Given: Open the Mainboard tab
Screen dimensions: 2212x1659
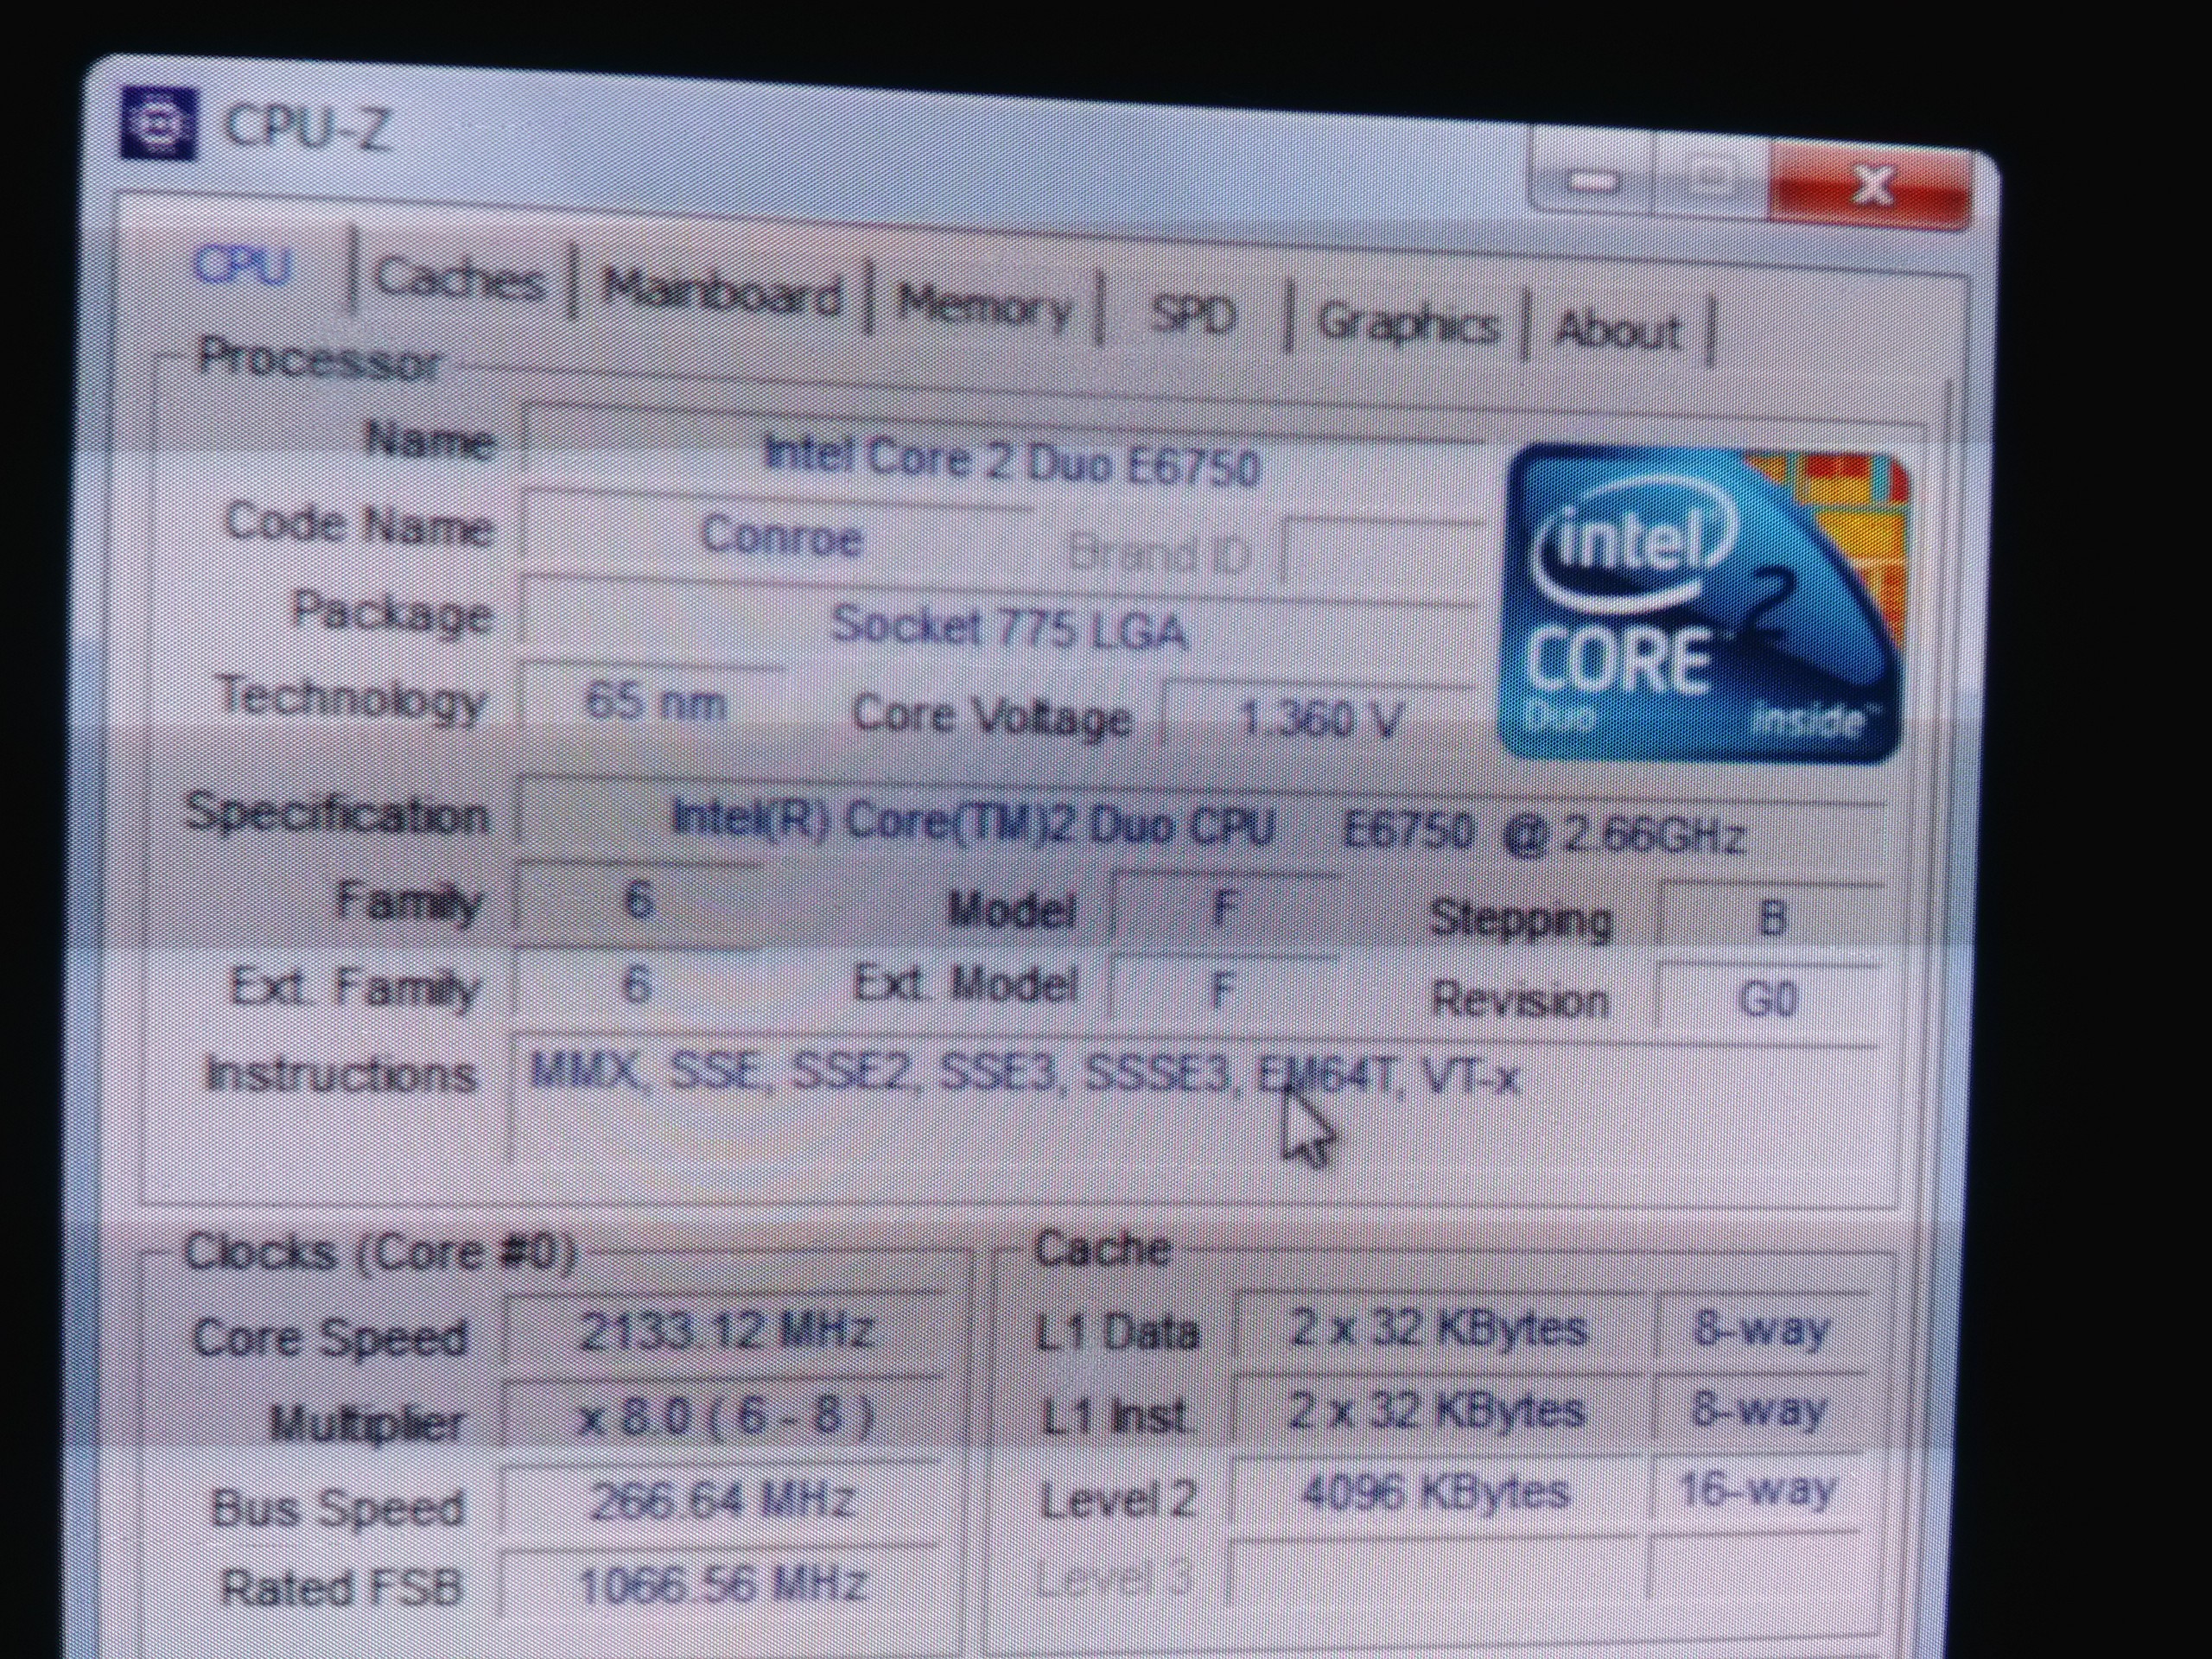Looking at the screenshot, I should click(x=720, y=291).
